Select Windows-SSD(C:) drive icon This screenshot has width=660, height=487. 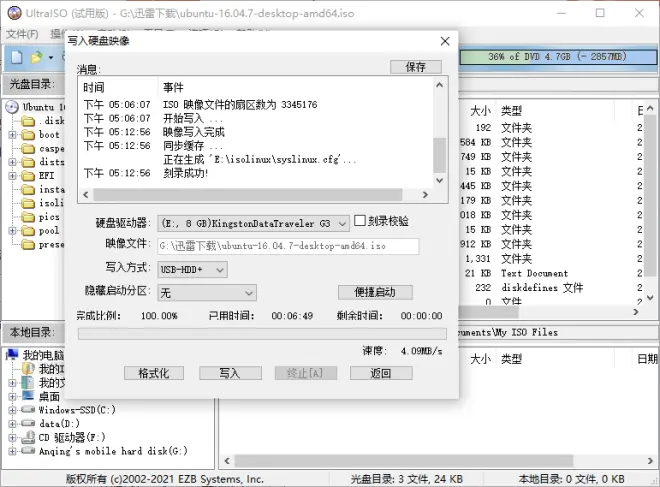pos(28,409)
